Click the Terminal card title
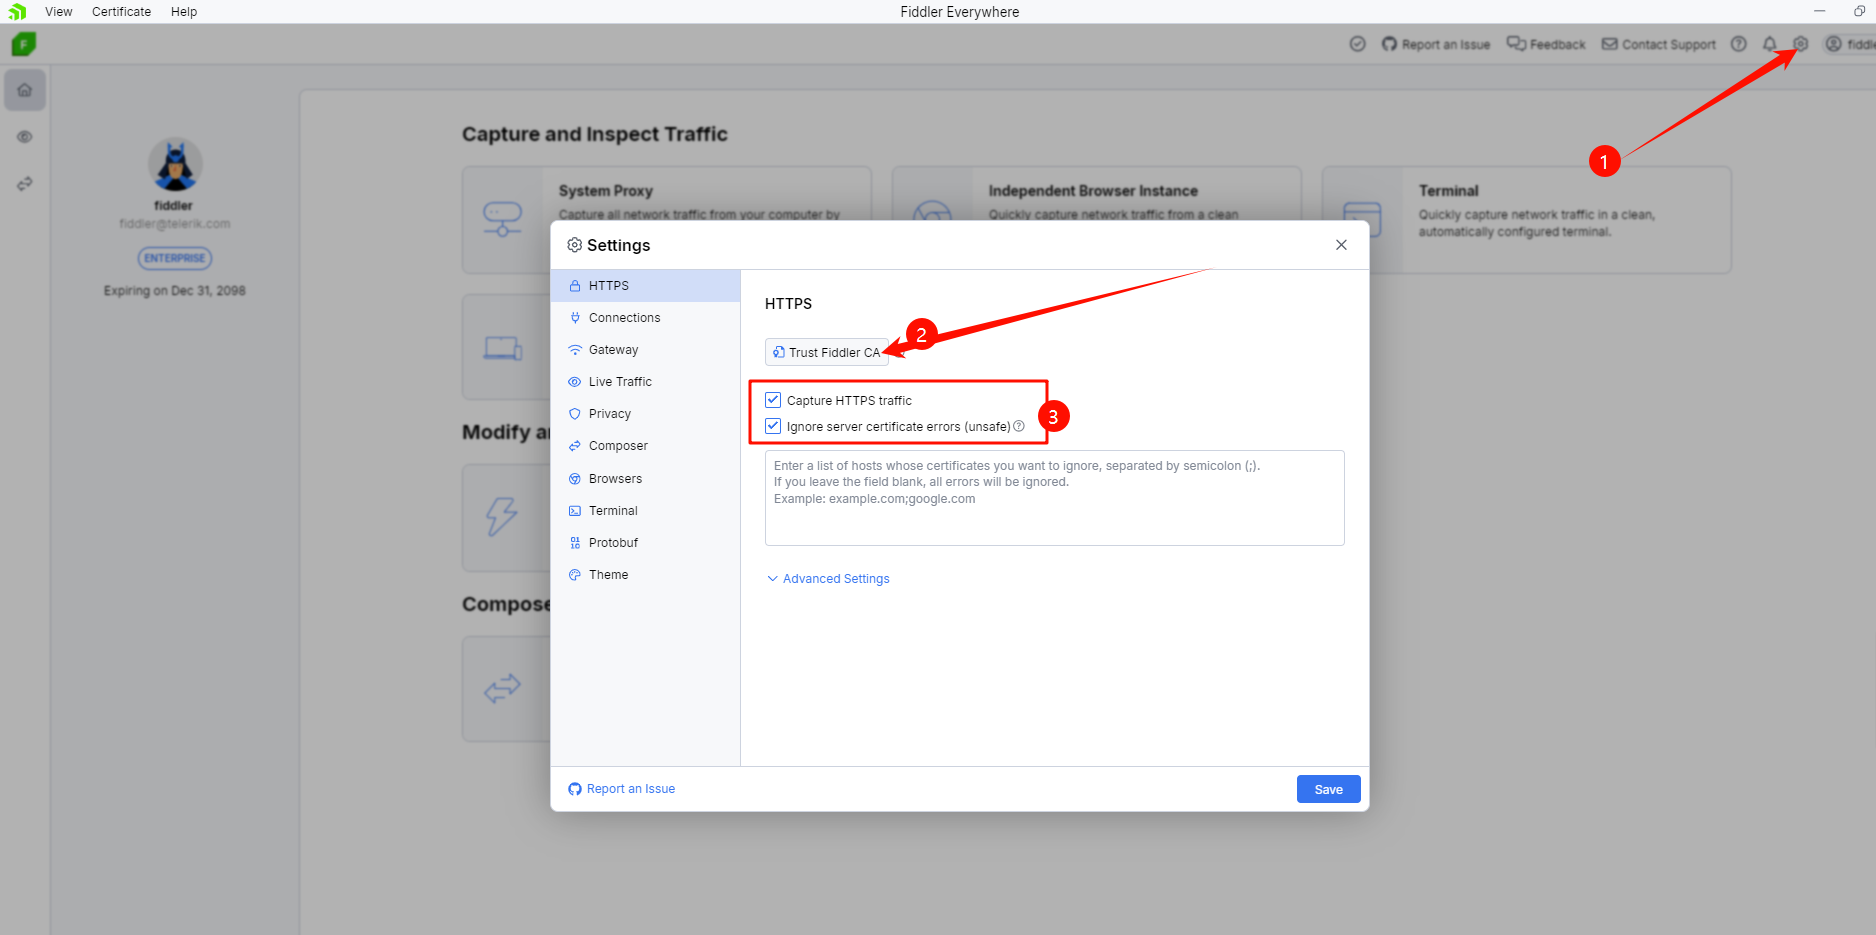The image size is (1876, 935). 1448,191
